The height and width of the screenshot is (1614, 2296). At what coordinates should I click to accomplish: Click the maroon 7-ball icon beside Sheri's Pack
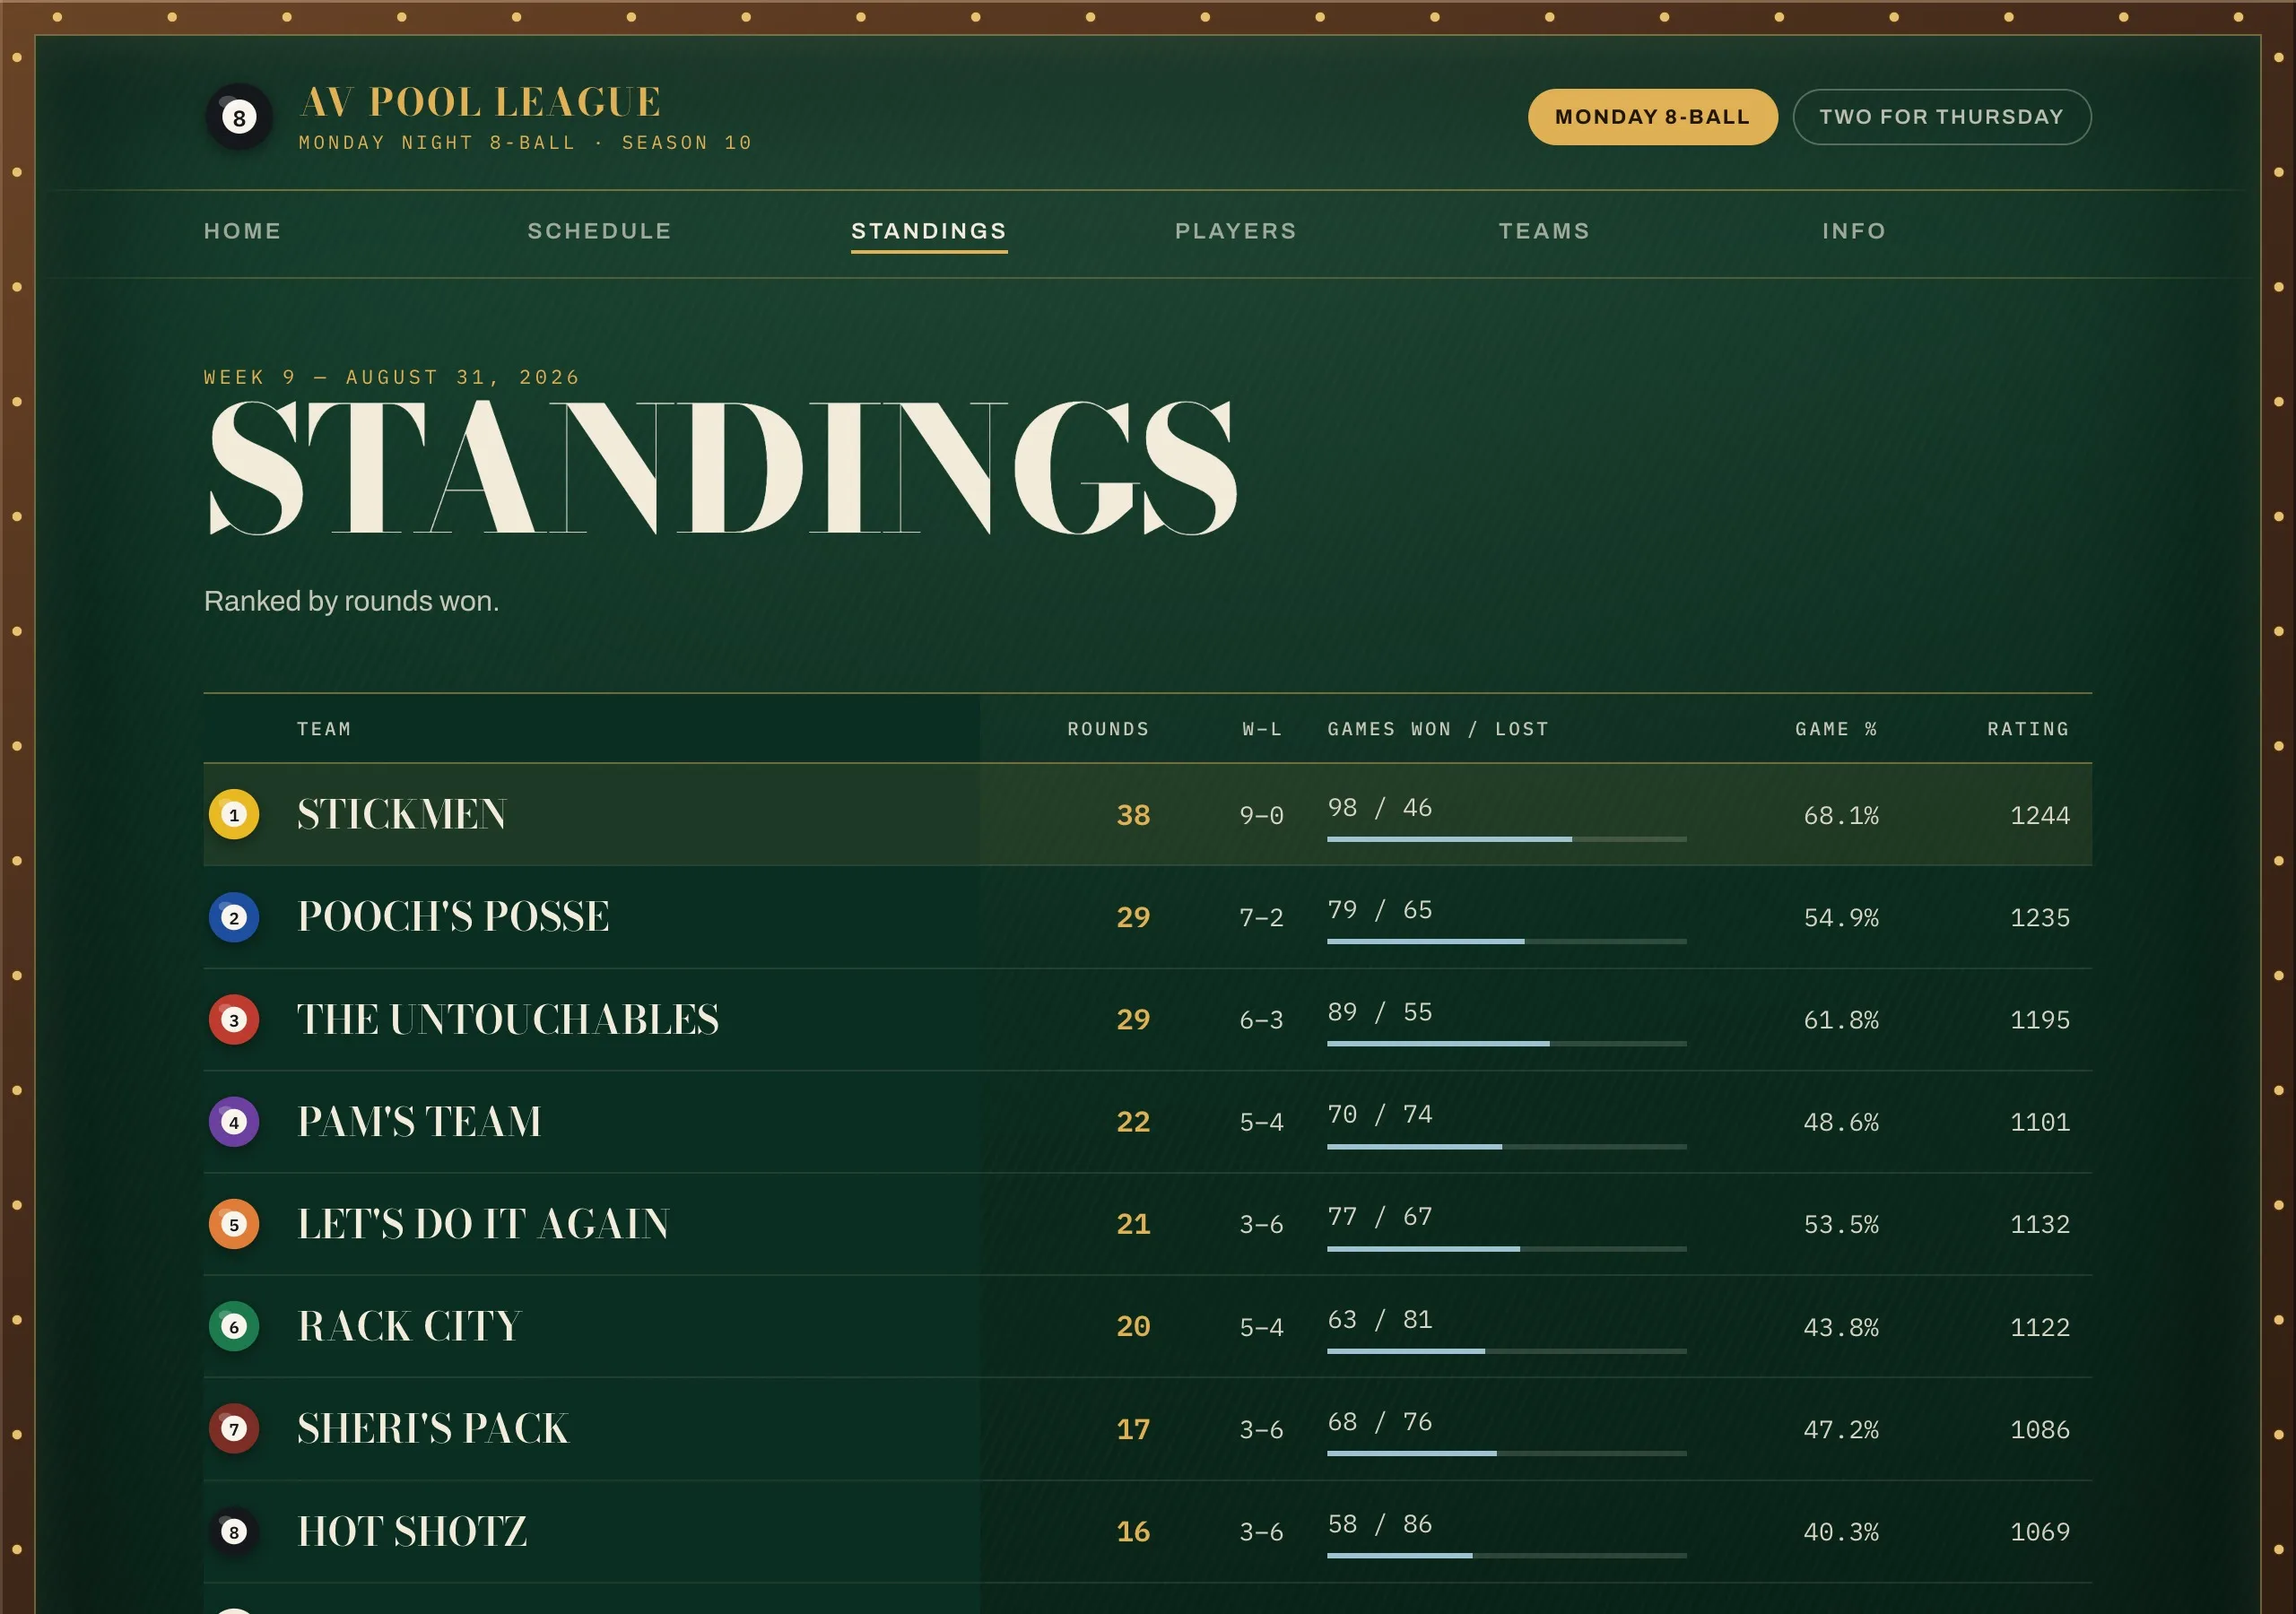coord(234,1428)
